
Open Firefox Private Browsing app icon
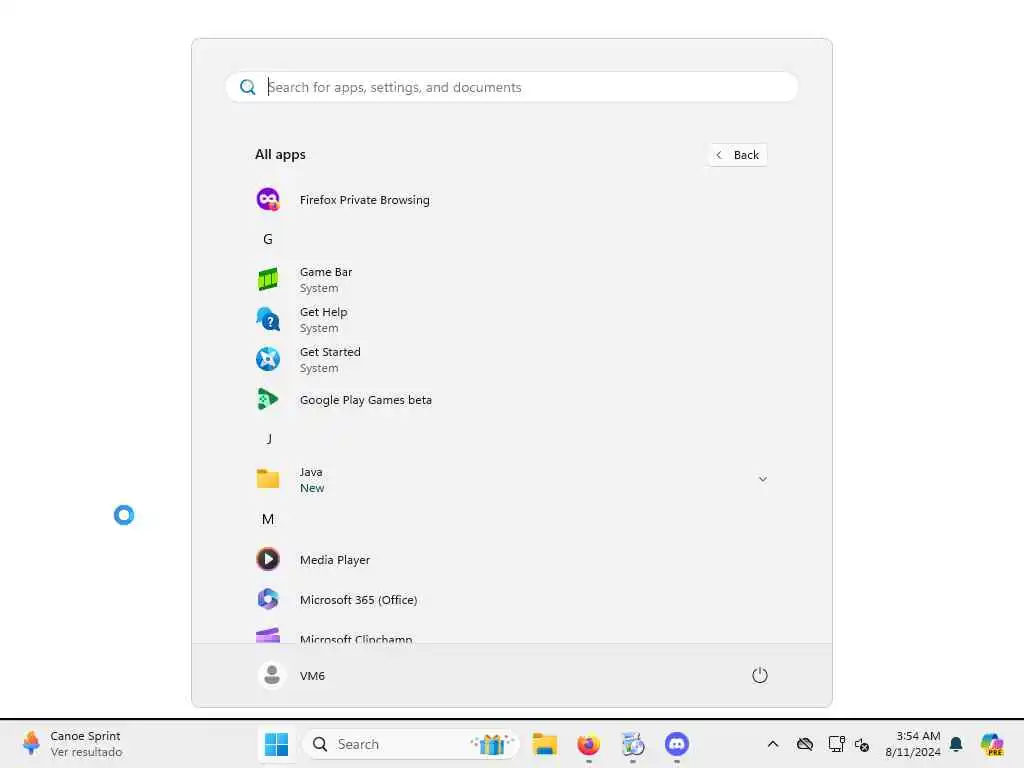point(268,199)
